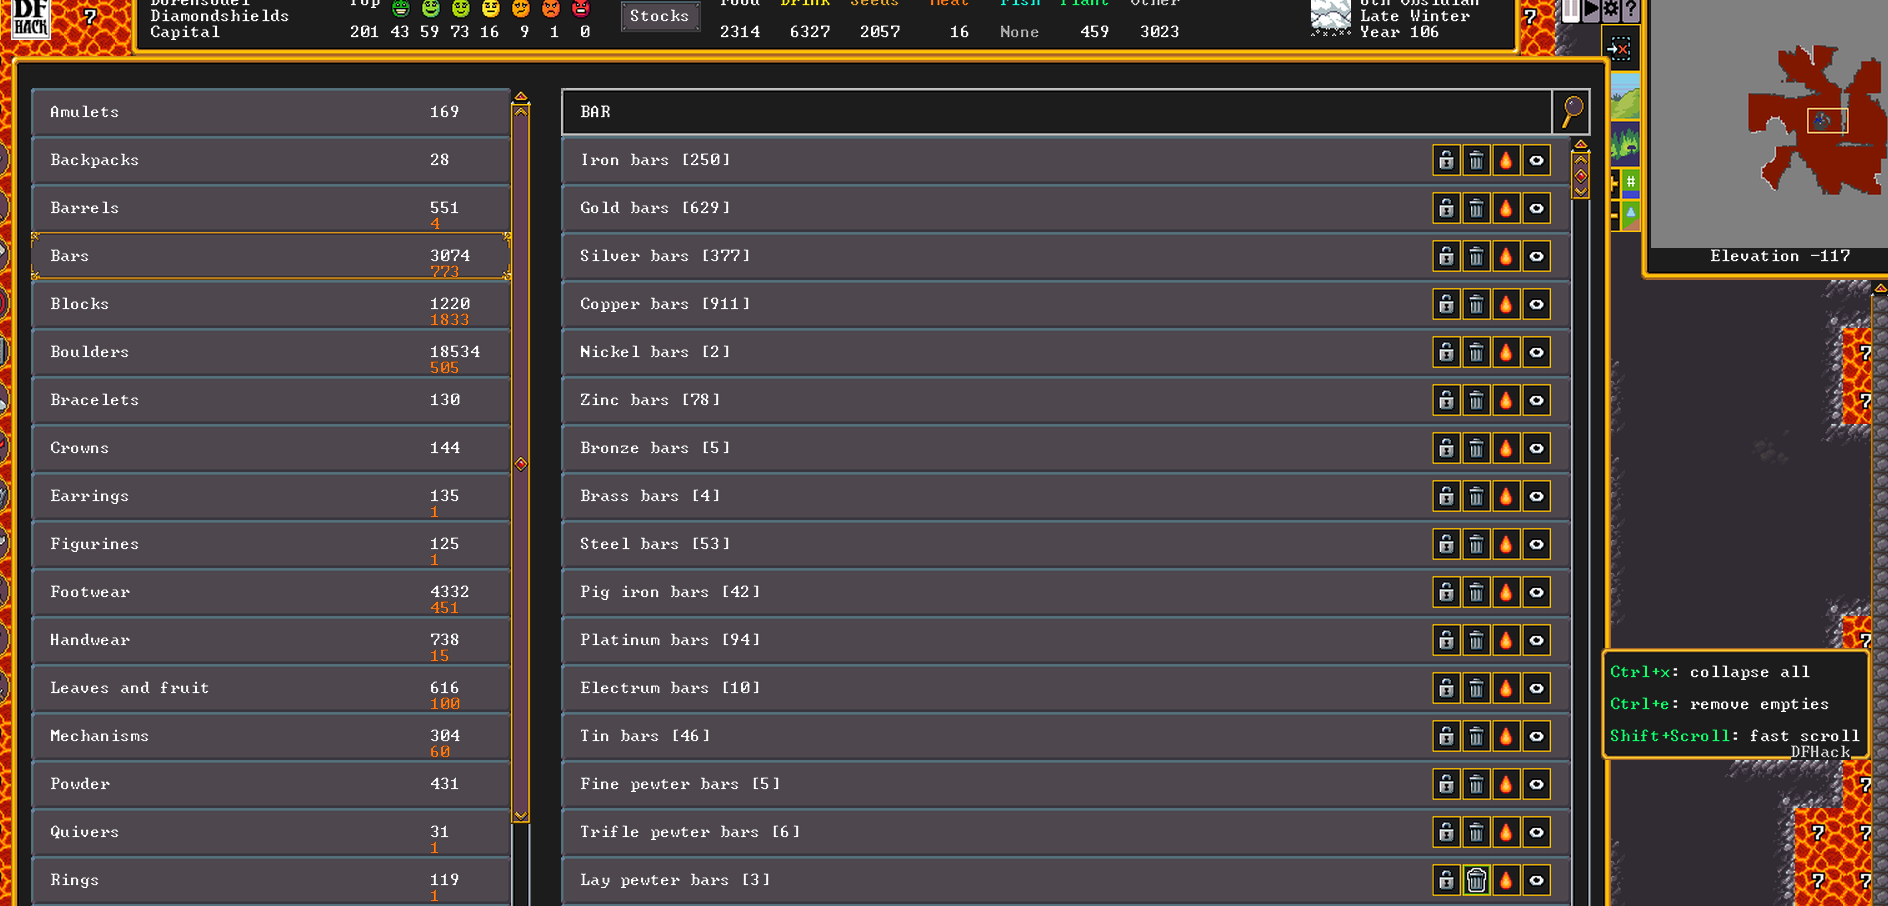
Task: Click the green hills surface icon
Action: (x=1625, y=97)
